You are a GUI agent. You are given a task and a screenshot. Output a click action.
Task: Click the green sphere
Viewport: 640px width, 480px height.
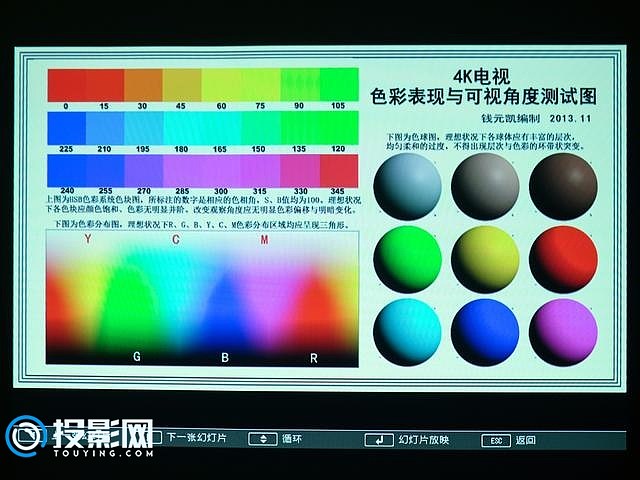(x=407, y=260)
